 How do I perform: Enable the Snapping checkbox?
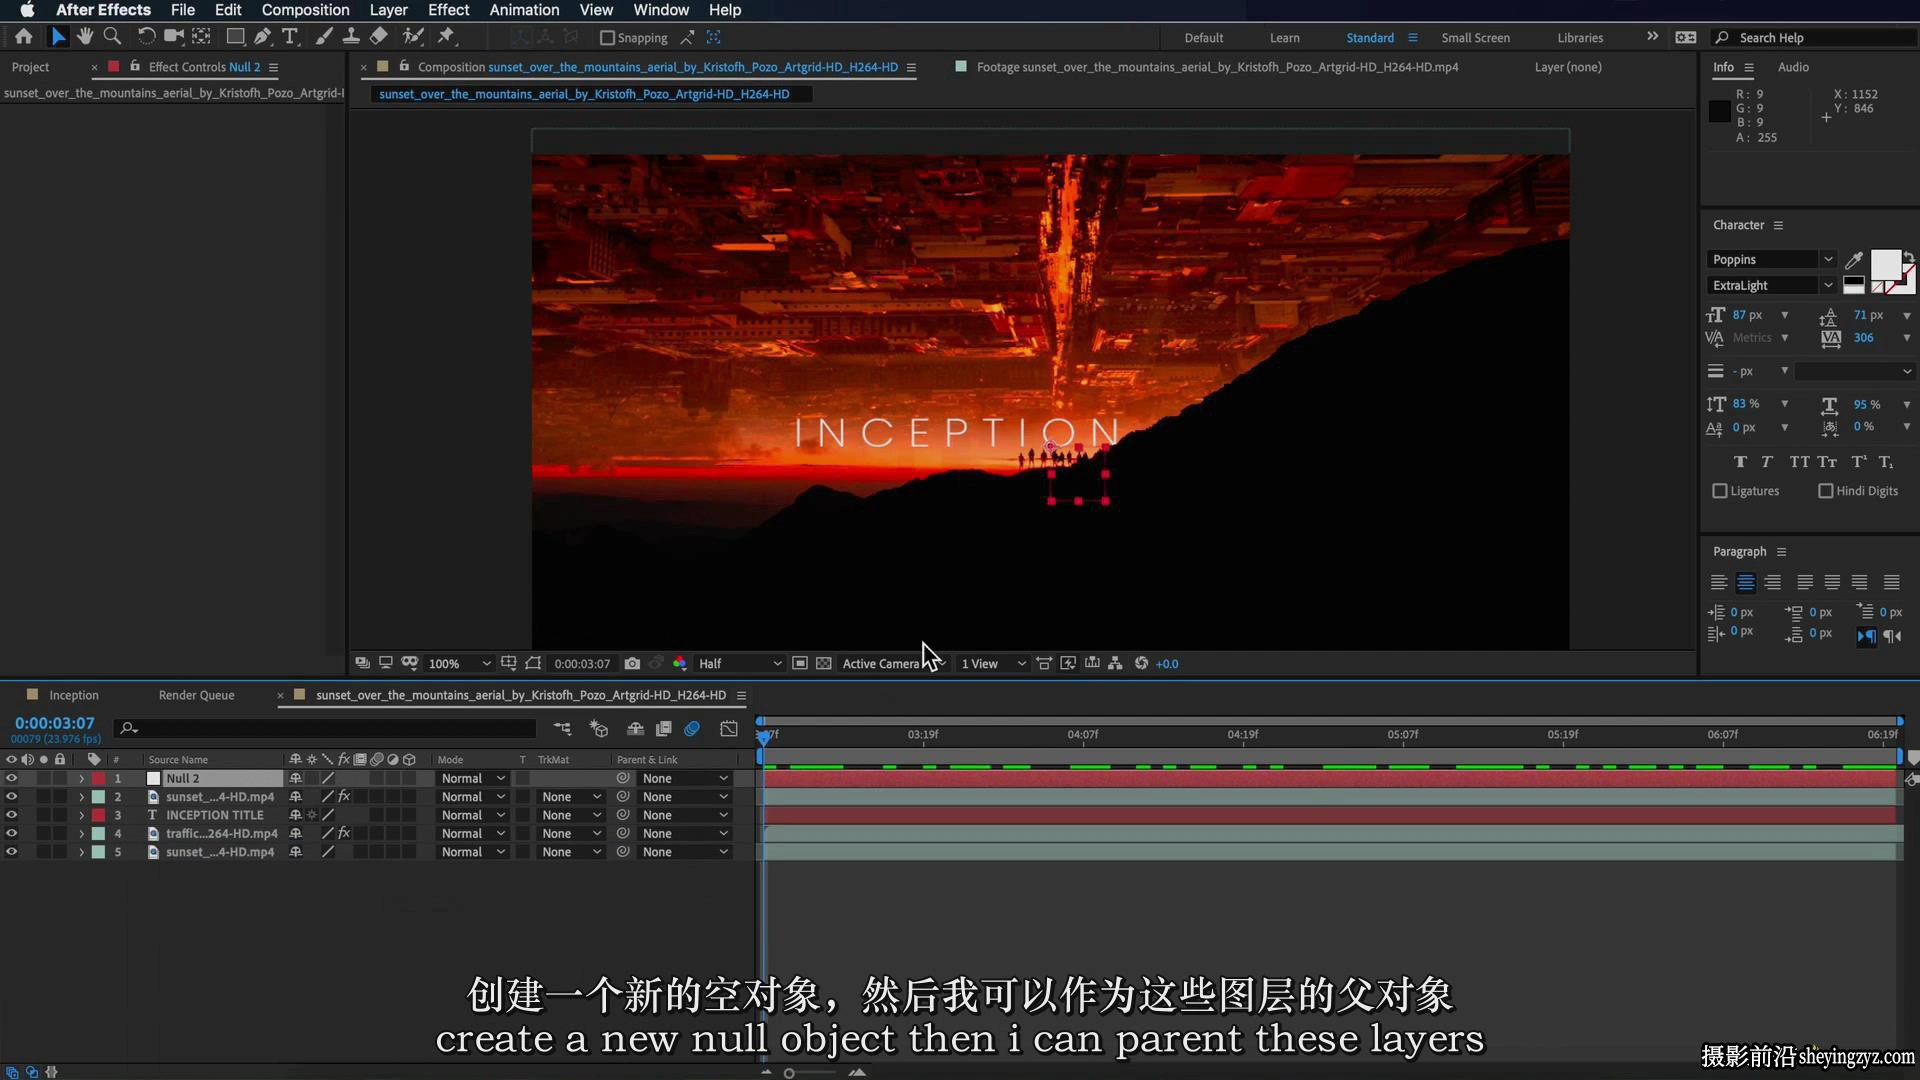(607, 38)
